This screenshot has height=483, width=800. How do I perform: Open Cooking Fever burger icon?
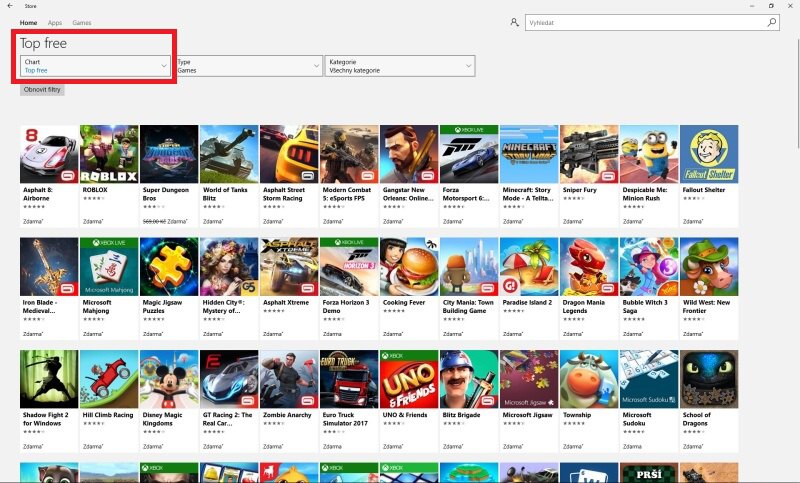point(409,266)
